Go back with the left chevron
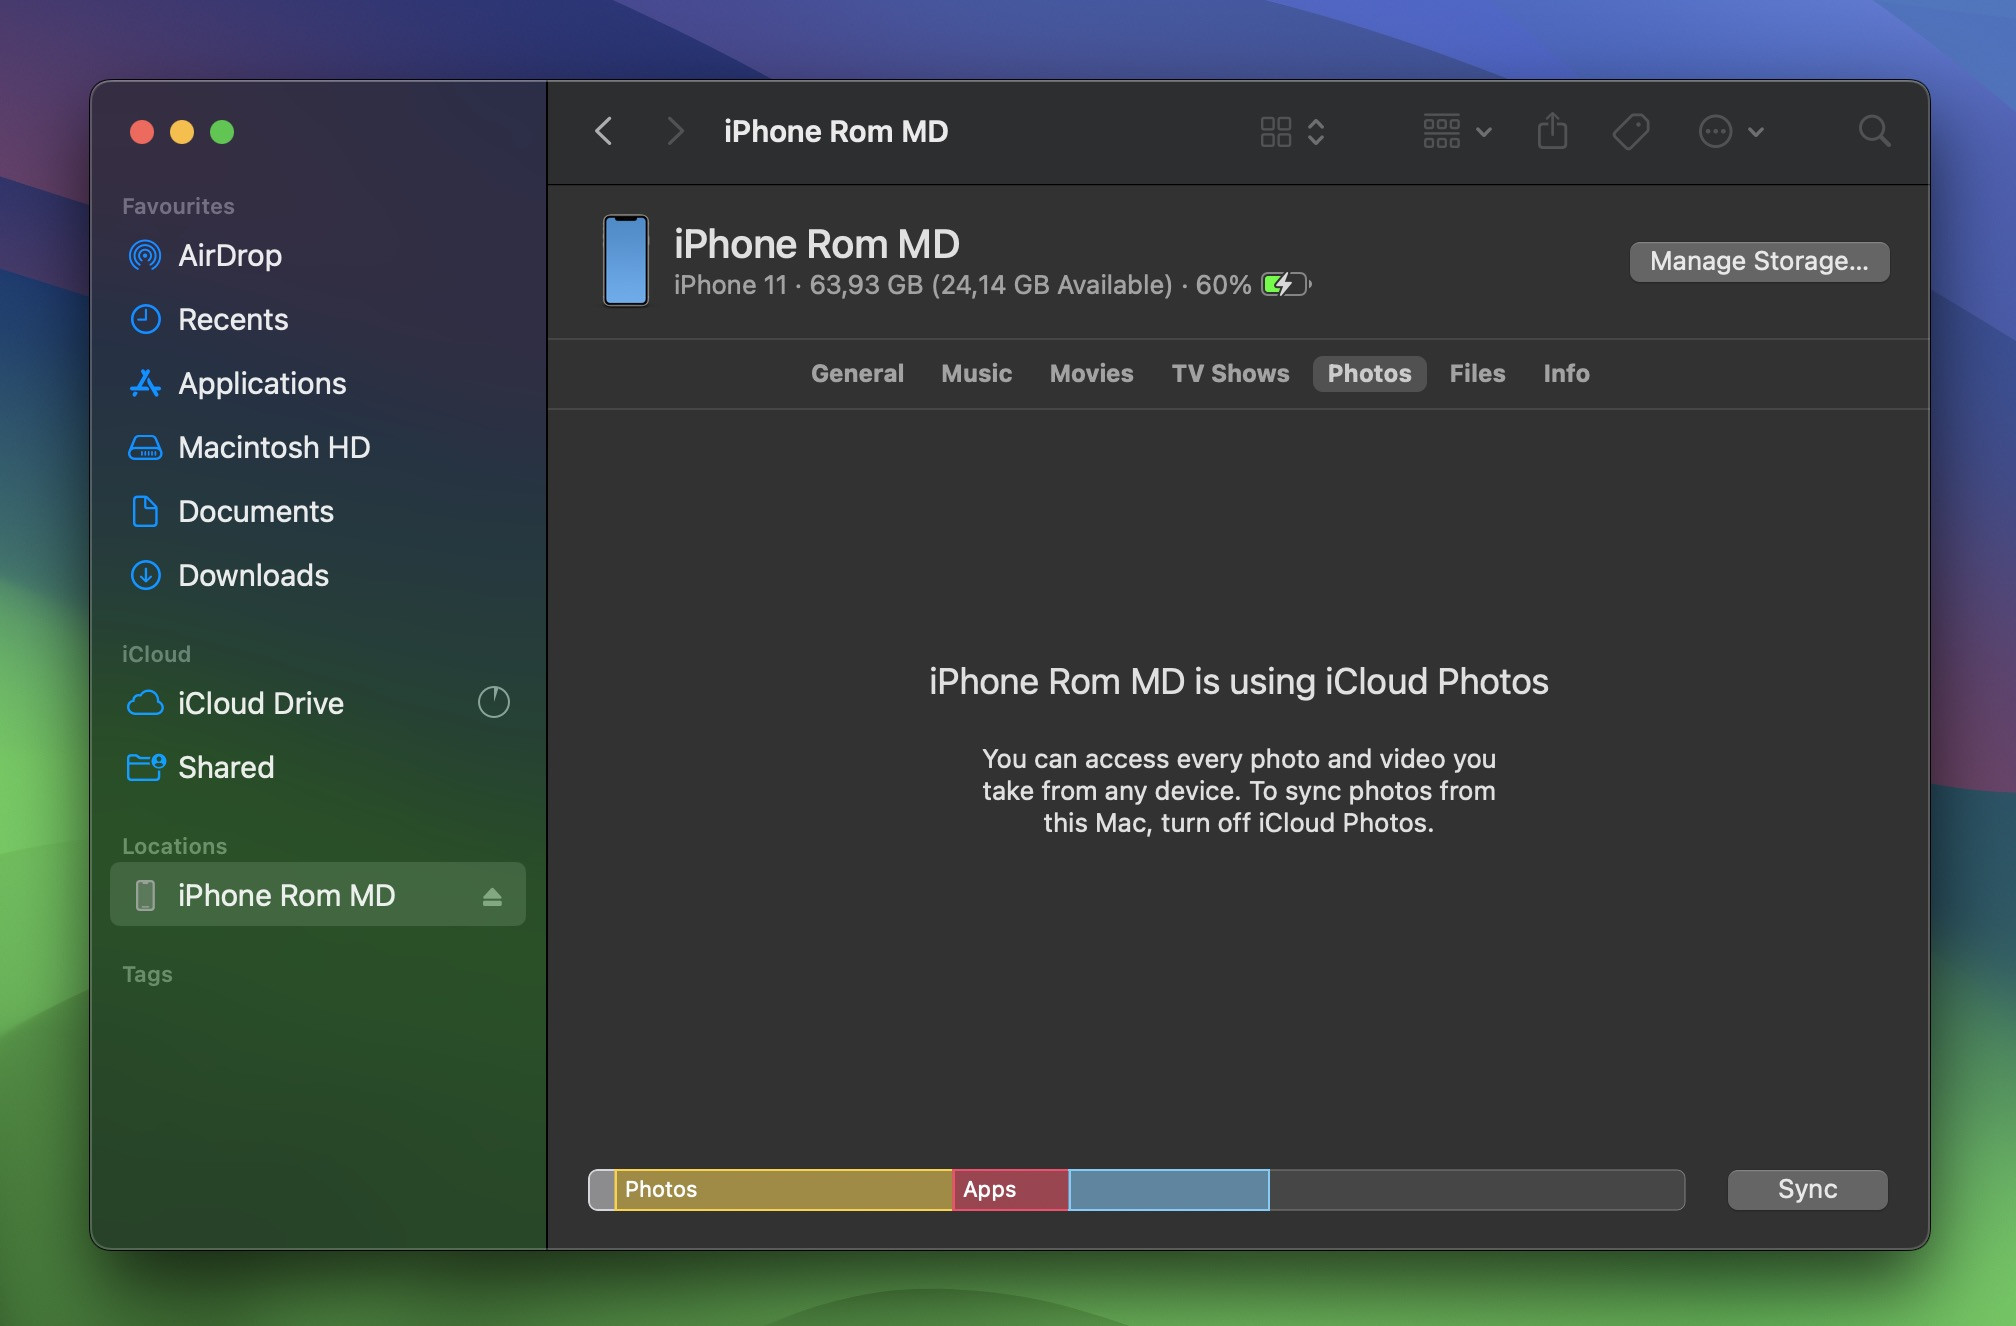The image size is (2016, 1326). coord(603,131)
